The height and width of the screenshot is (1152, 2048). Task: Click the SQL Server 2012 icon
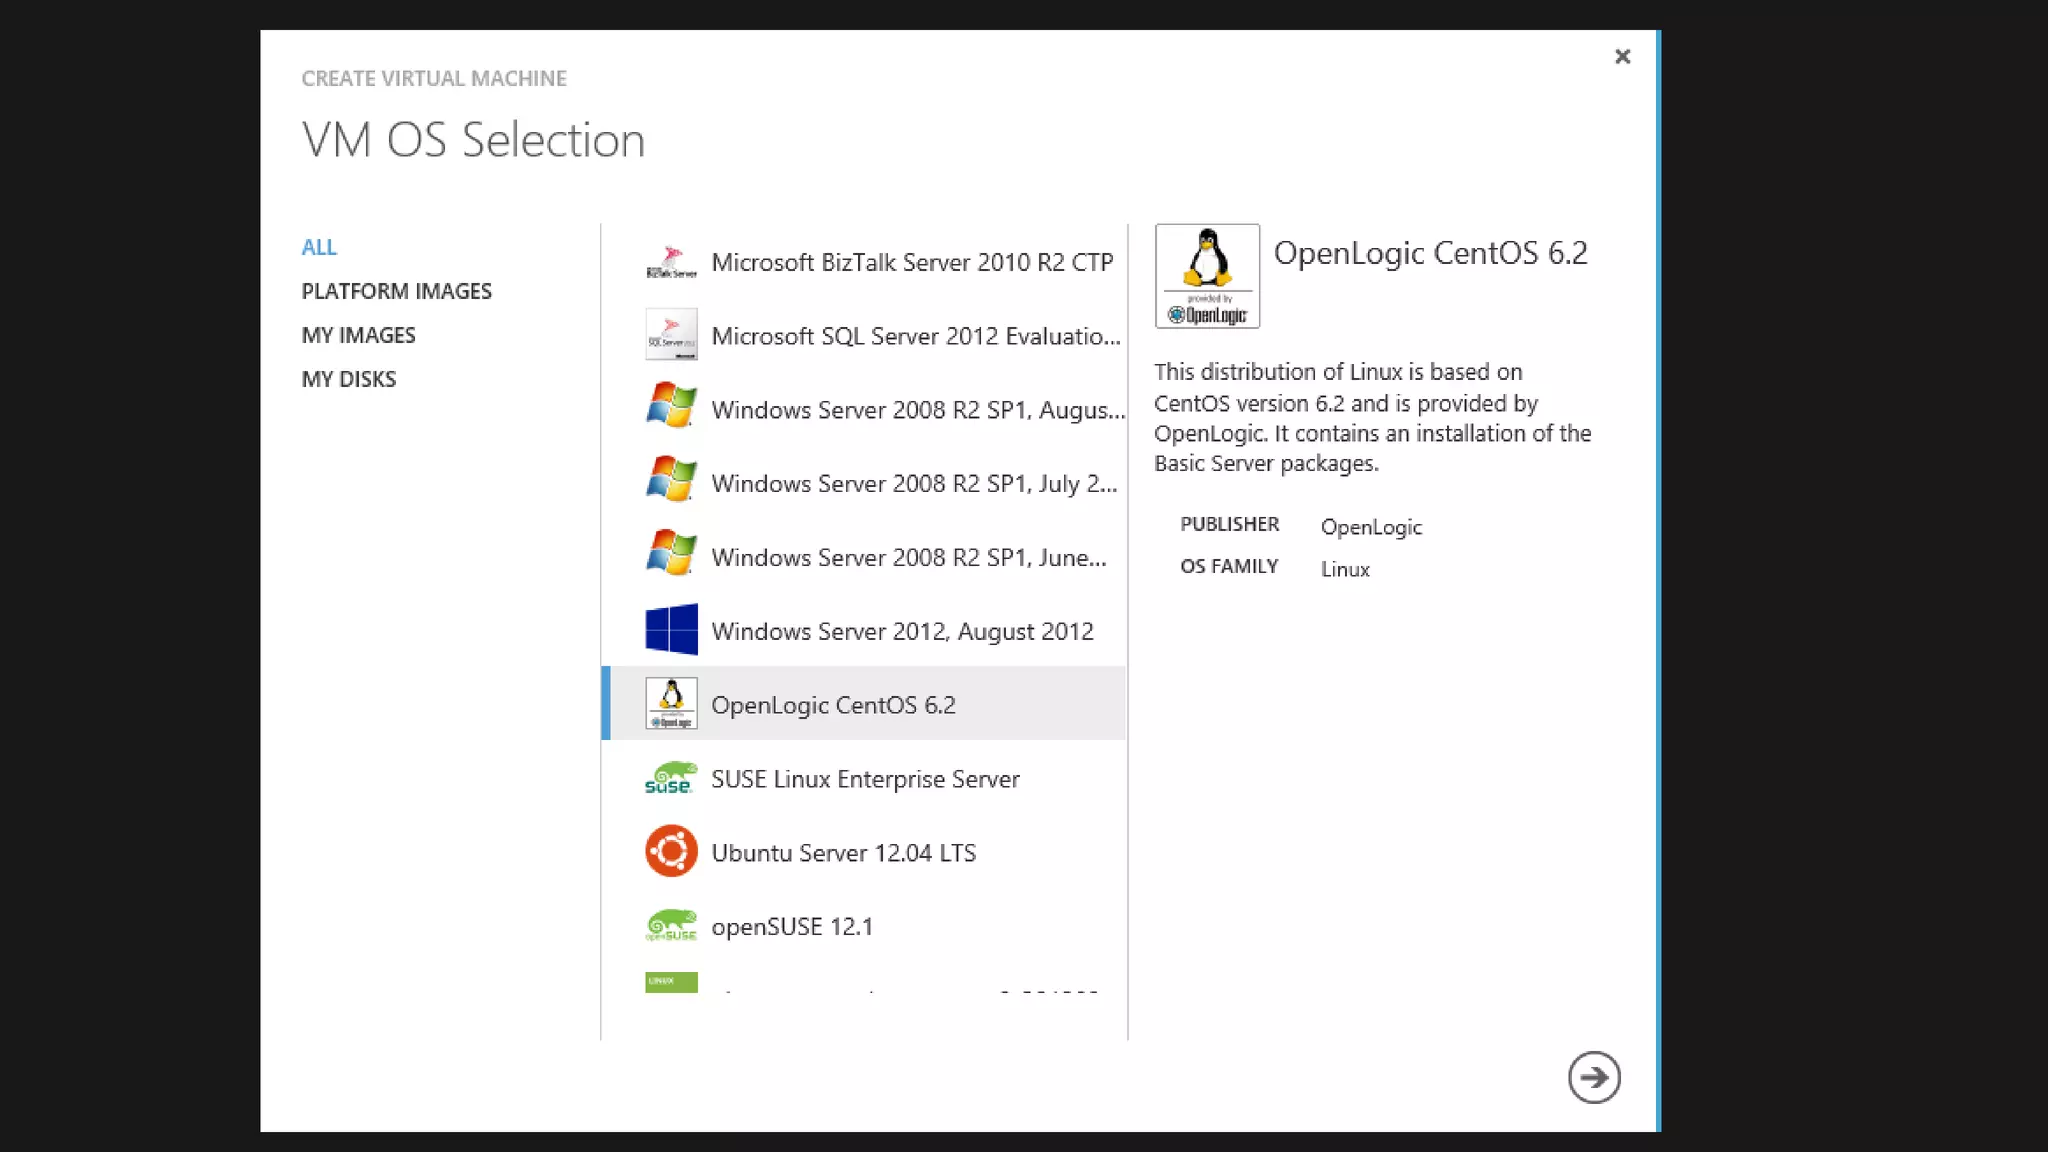671,336
